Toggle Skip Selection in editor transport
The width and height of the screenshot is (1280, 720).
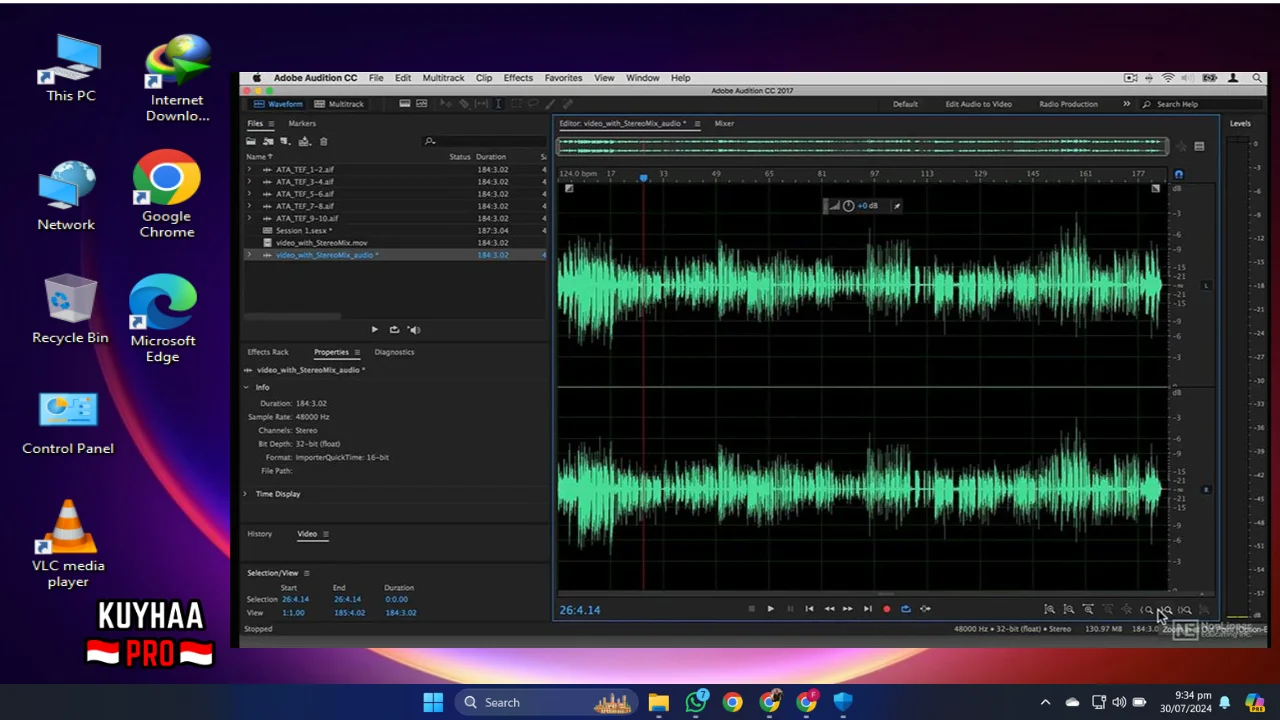click(925, 609)
